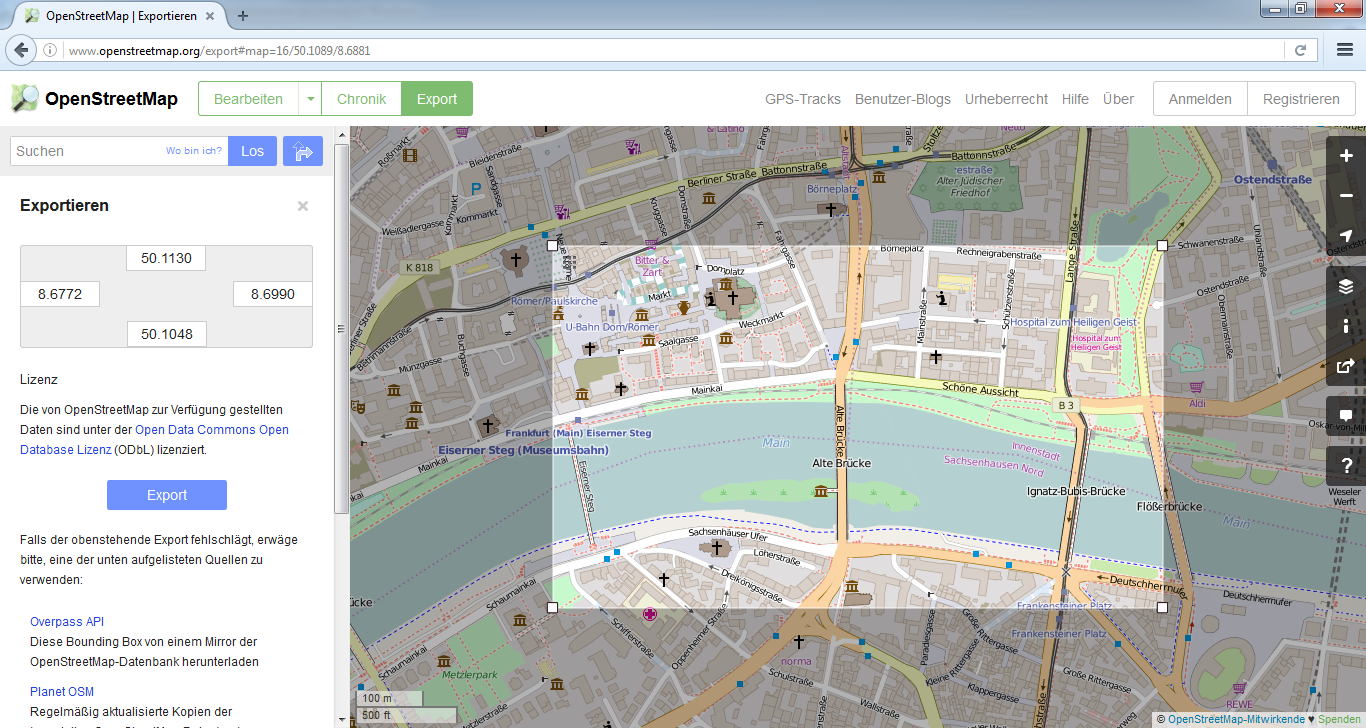Image resolution: width=1366 pixels, height=728 pixels.
Task: Click the scroll-down arrow of the sidebar scrollbar
Action: tap(341, 720)
